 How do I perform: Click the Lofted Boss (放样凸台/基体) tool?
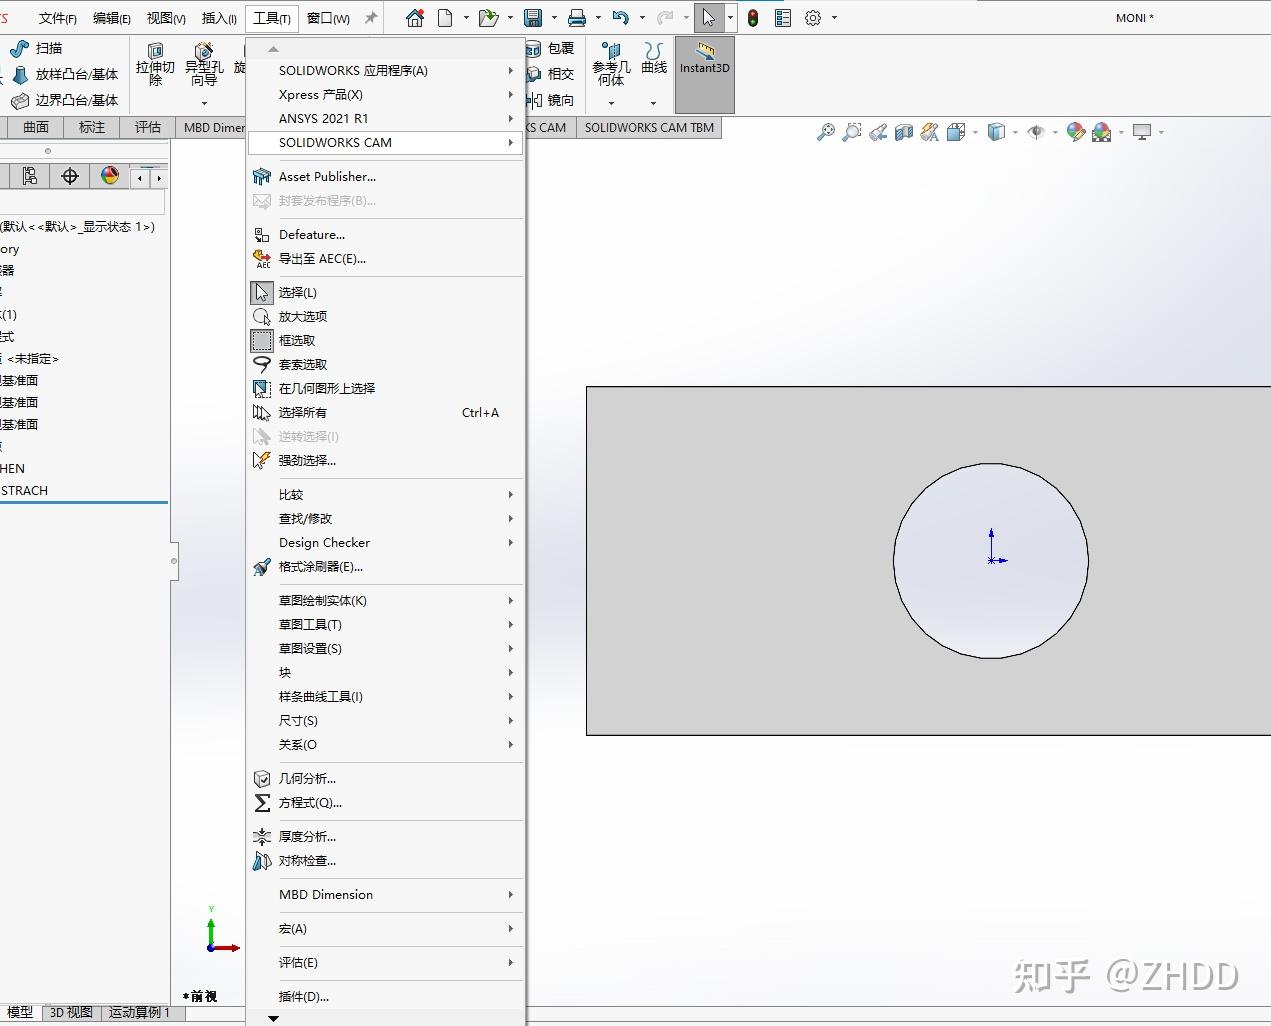pos(65,74)
